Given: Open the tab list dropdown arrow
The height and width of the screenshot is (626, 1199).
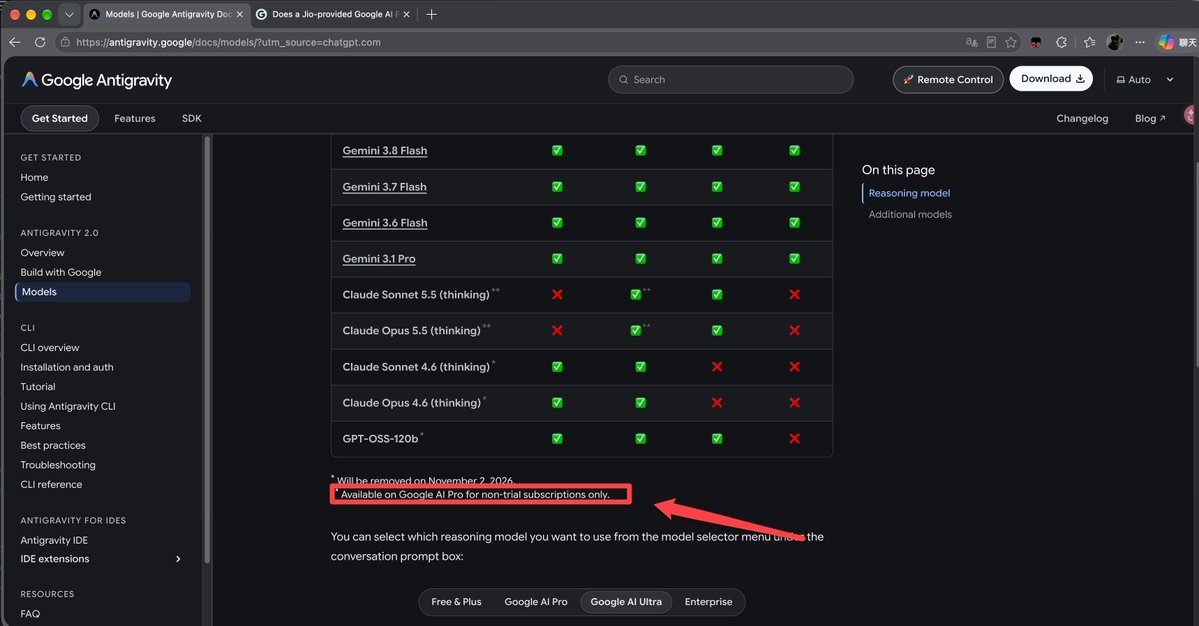Looking at the screenshot, I should [x=69, y=14].
